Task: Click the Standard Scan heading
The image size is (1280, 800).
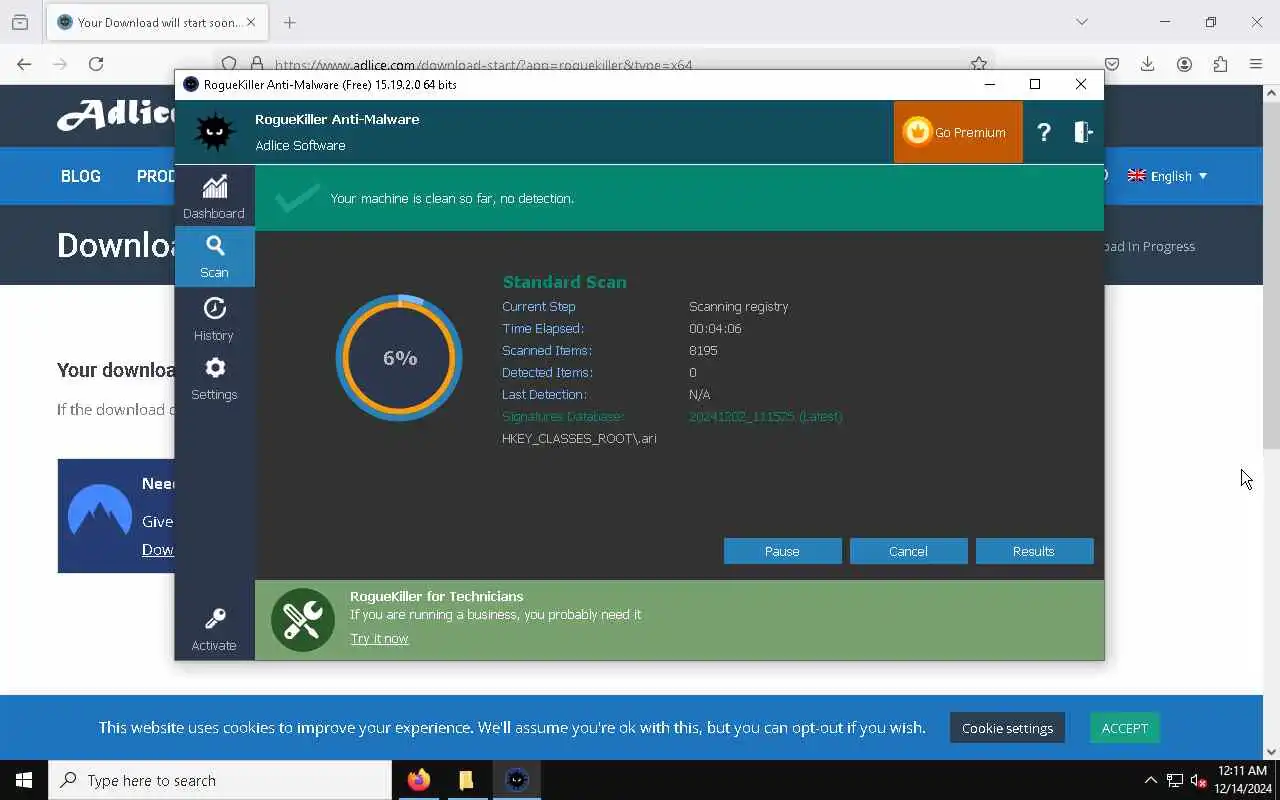Action: coord(564,282)
